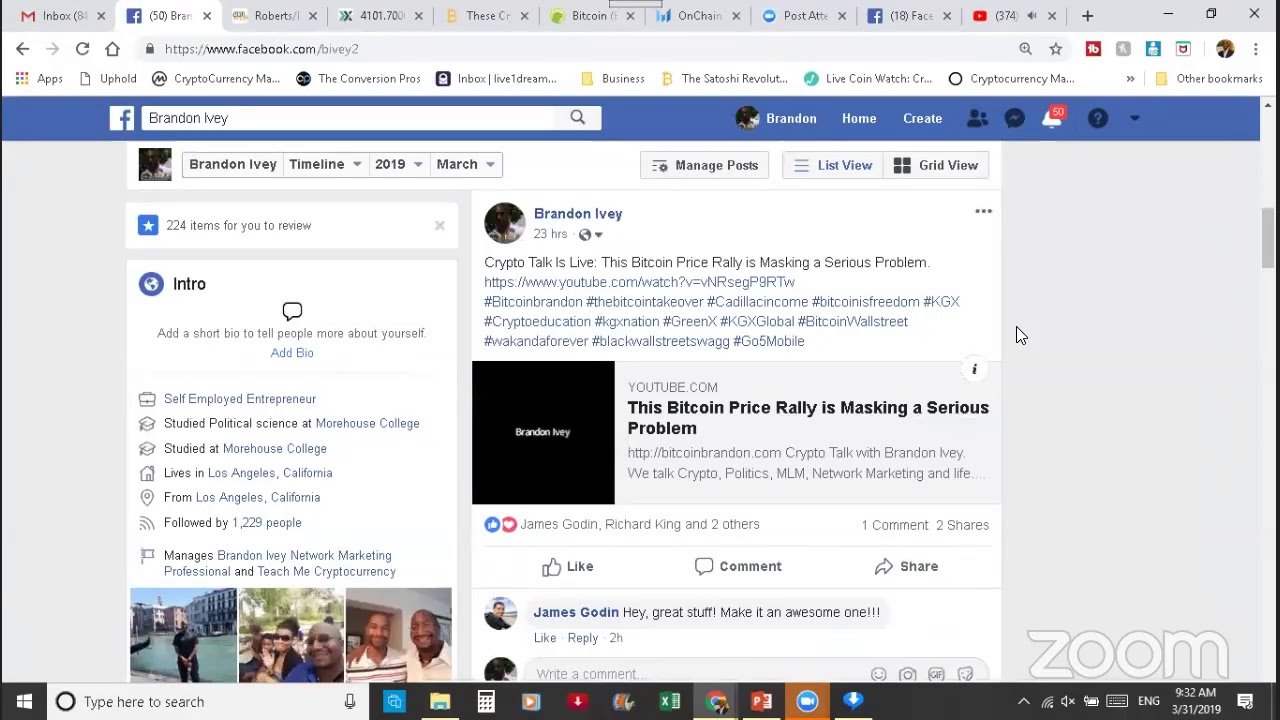Open the Windows Action Center notifications icon

(x=1245, y=702)
